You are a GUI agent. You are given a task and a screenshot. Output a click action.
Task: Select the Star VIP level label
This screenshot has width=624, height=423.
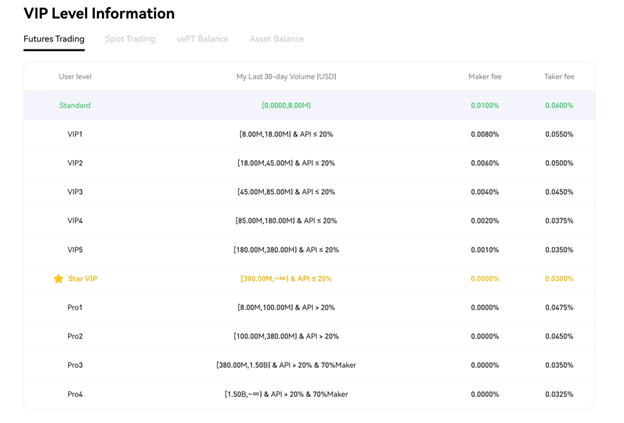[x=83, y=279]
